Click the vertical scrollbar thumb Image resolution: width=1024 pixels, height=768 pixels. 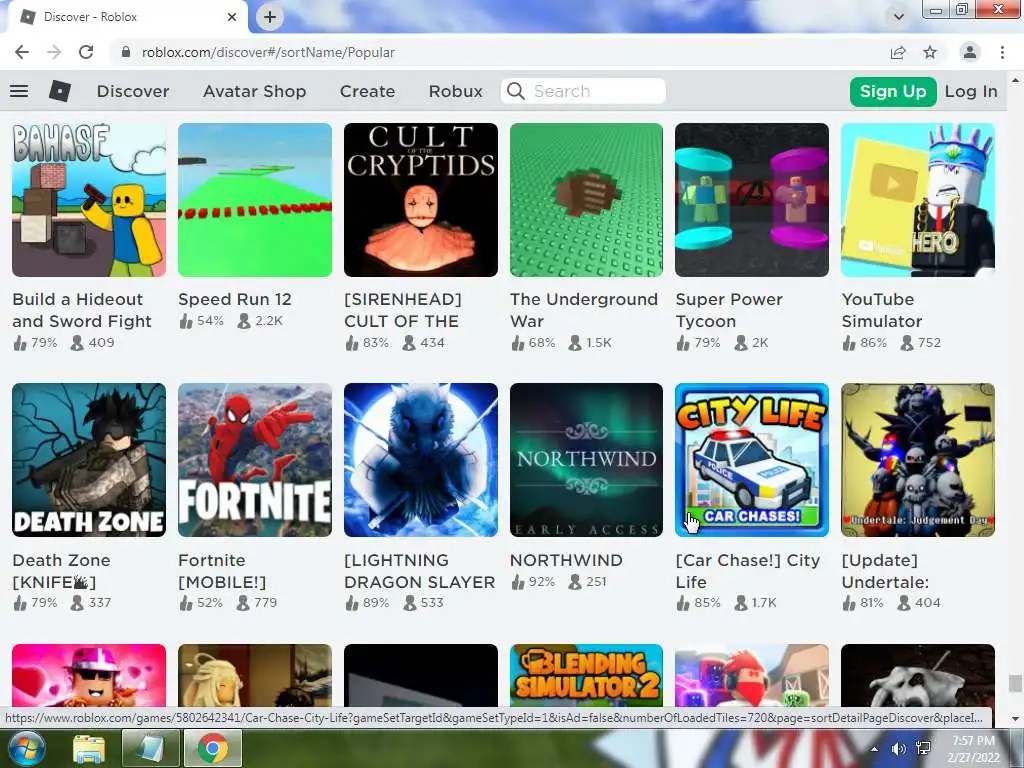[x=1015, y=684]
